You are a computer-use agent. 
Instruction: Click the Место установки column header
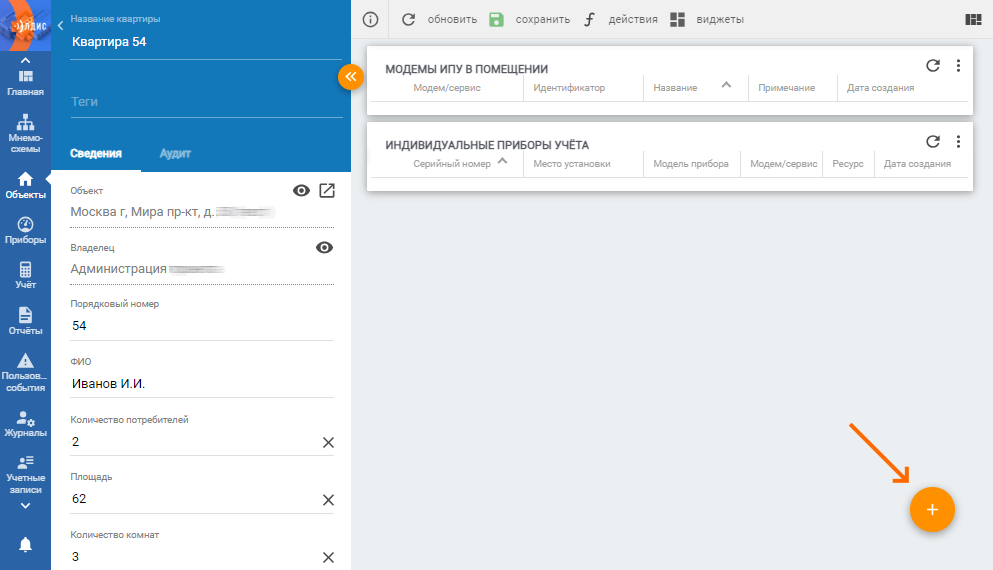[x=572, y=164]
